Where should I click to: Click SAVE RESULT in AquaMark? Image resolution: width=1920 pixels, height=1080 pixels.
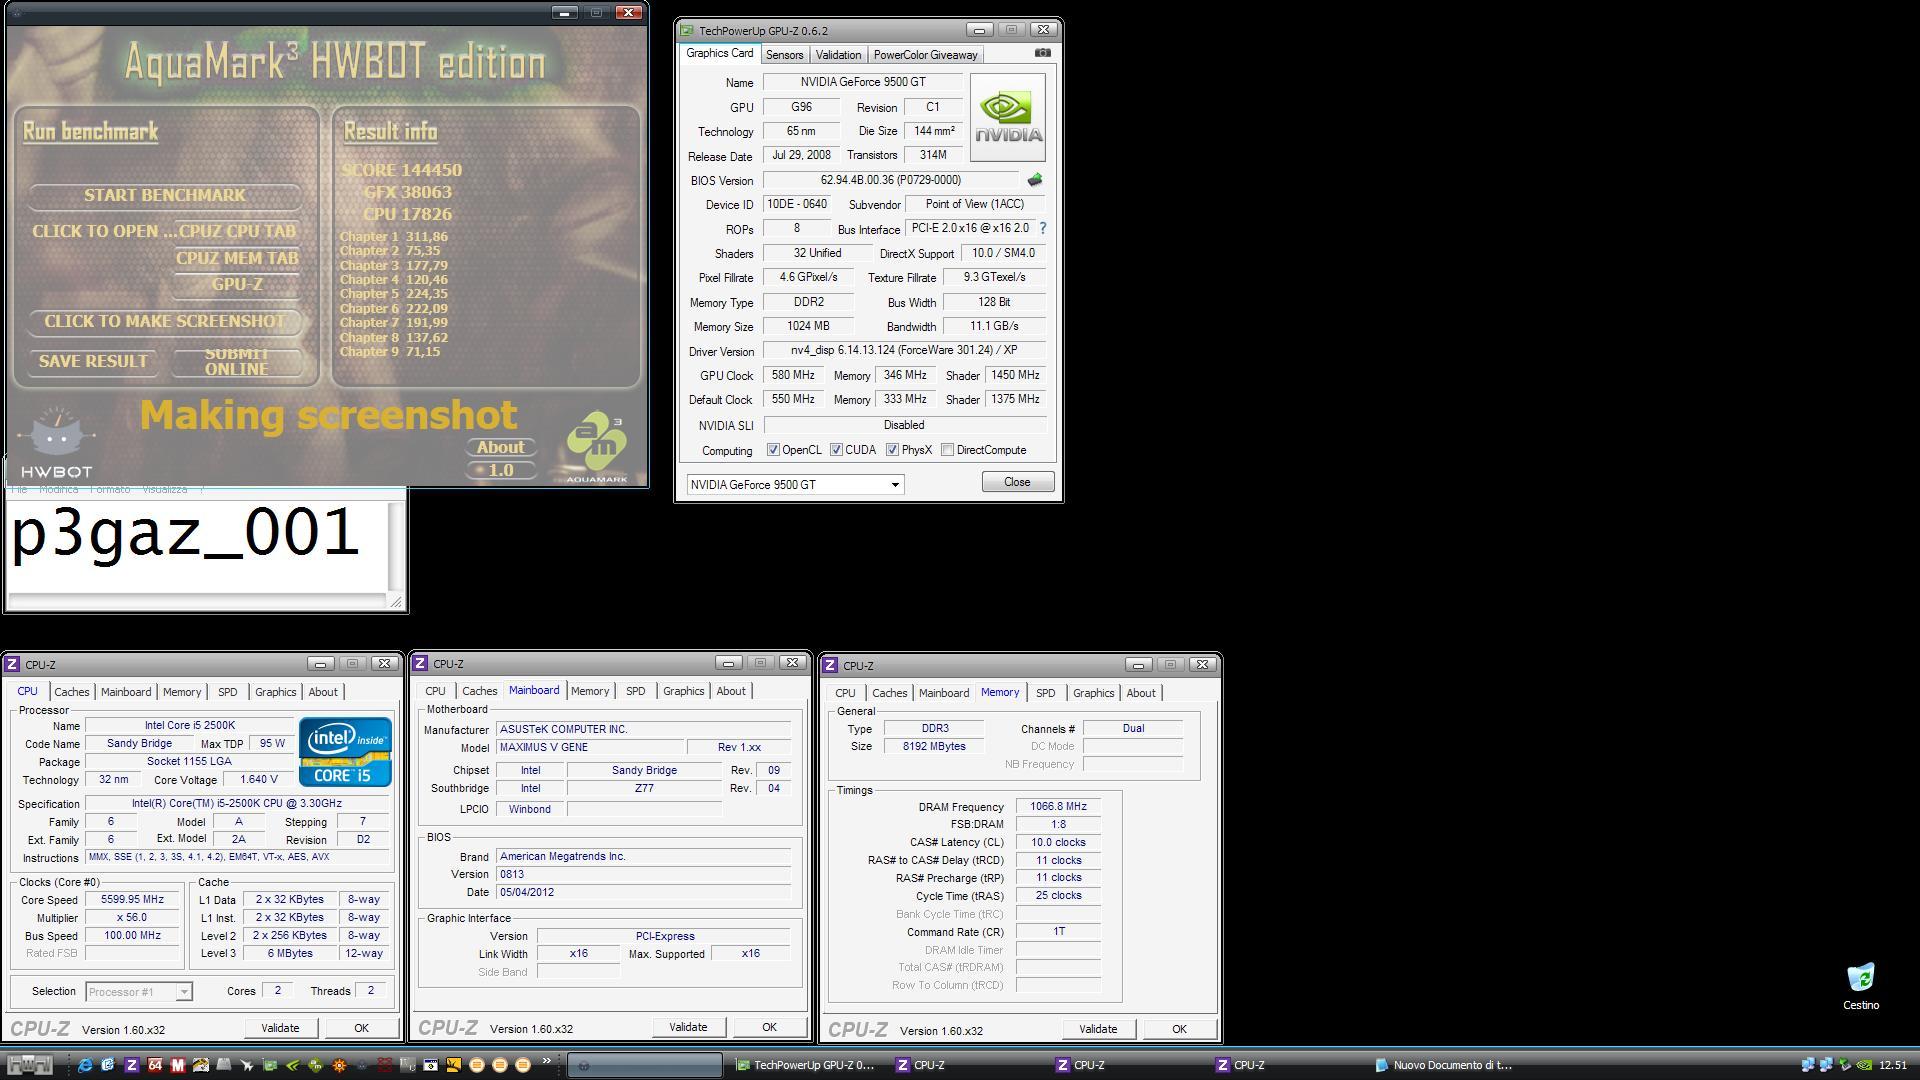tap(93, 361)
